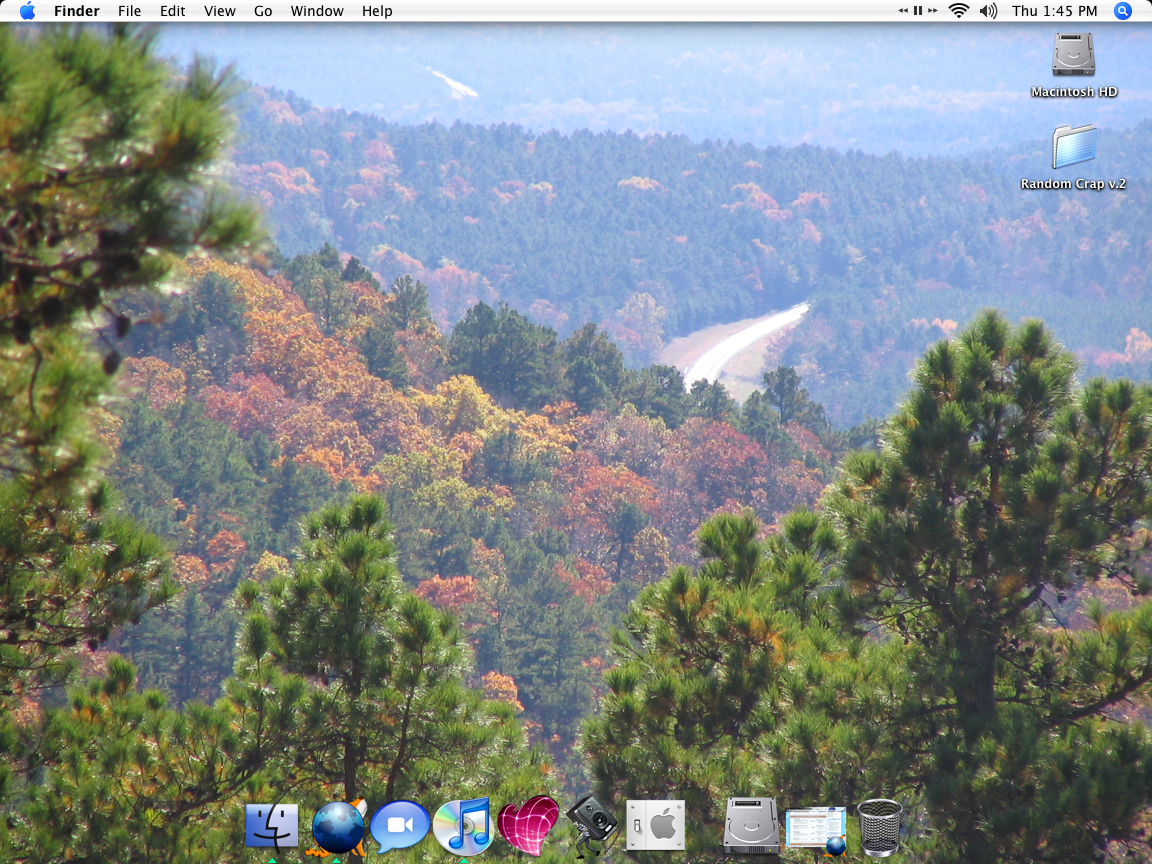Screen dimensions: 1152x864
Task: Open the Help menu
Action: [x=377, y=11]
